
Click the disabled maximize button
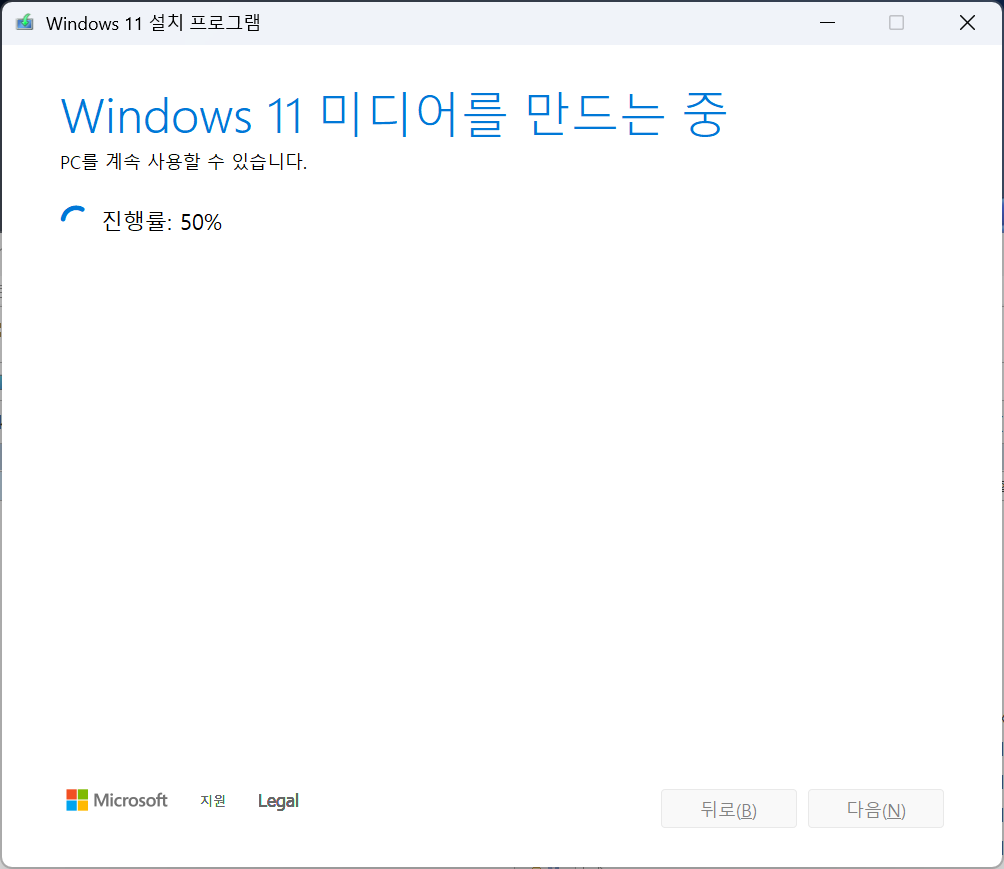click(896, 23)
